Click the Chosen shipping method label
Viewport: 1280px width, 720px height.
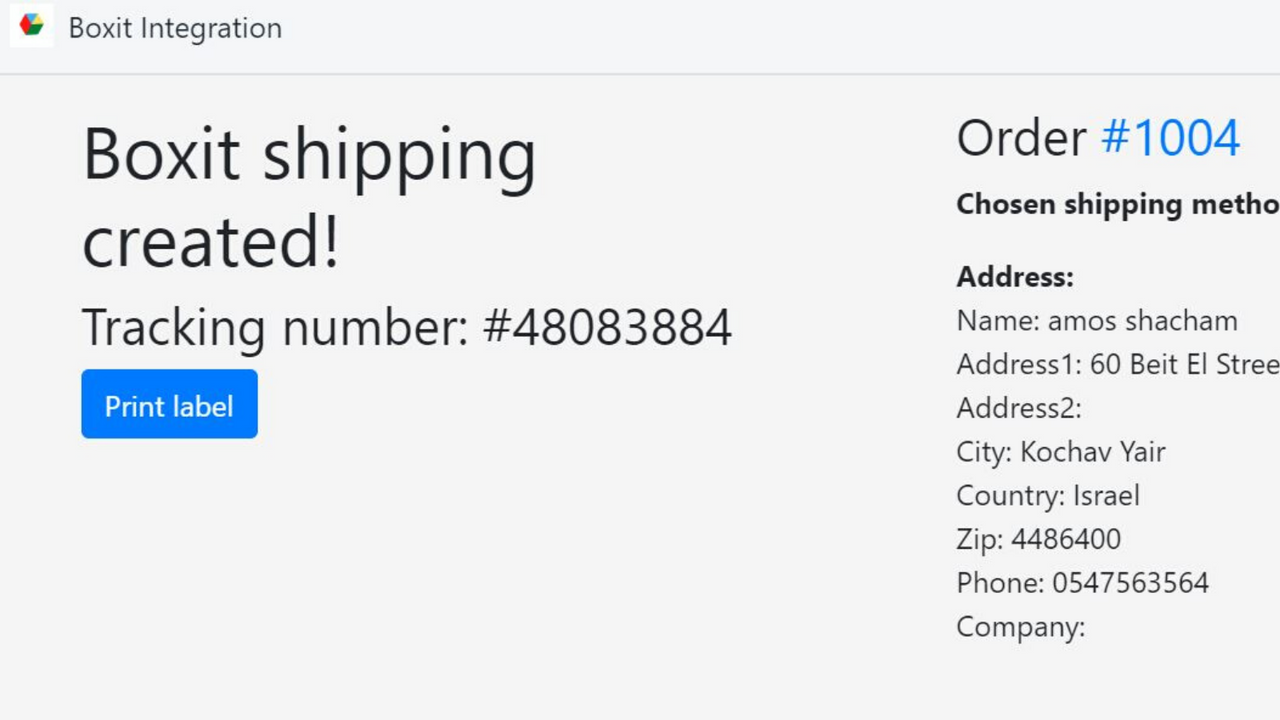1110,204
